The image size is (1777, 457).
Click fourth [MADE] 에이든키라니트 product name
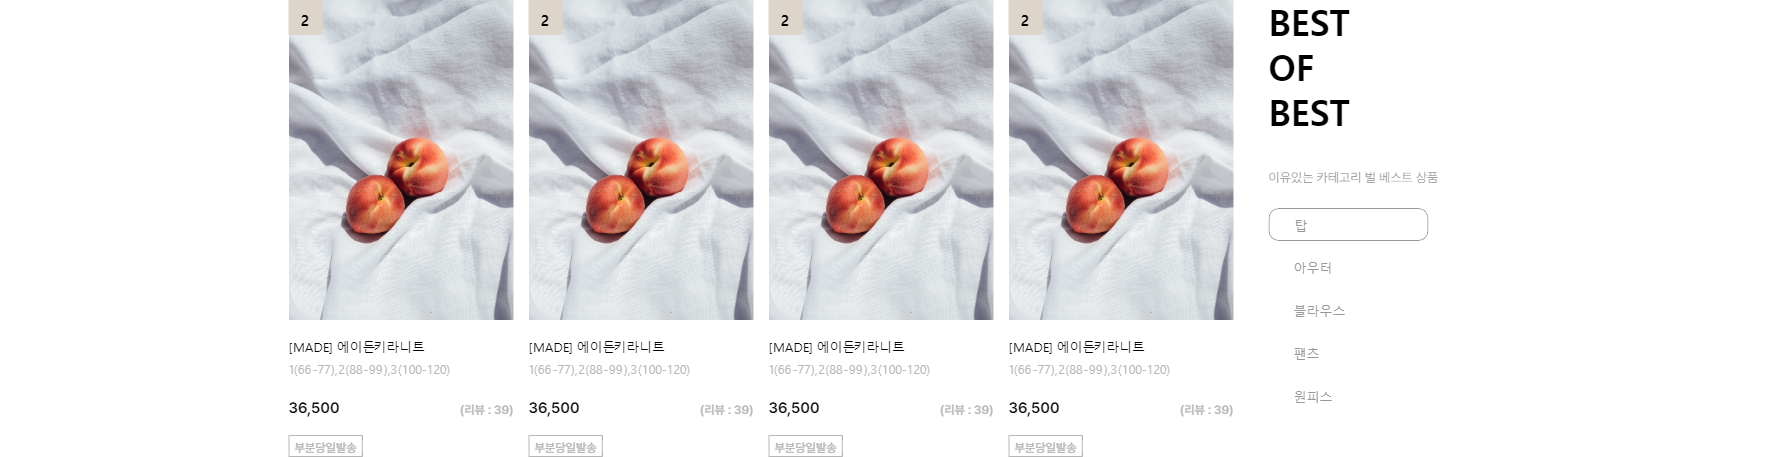(1077, 347)
